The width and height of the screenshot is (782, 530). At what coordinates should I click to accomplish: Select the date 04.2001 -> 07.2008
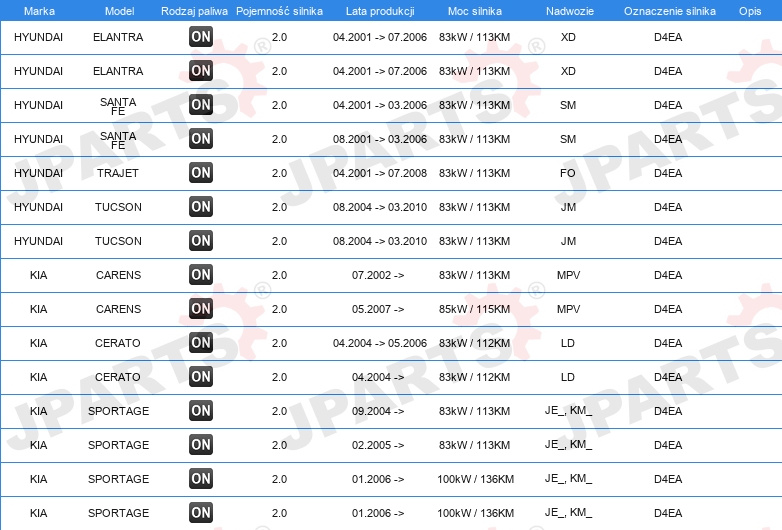coord(380,173)
